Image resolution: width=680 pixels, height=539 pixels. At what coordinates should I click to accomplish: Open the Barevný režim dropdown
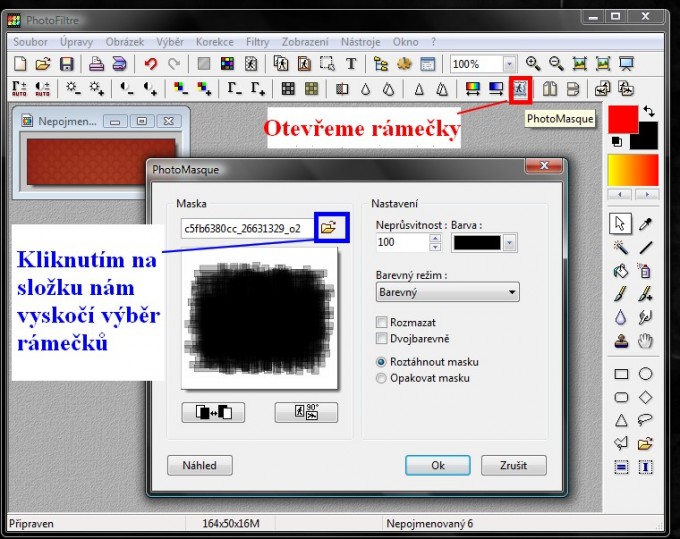(447, 292)
